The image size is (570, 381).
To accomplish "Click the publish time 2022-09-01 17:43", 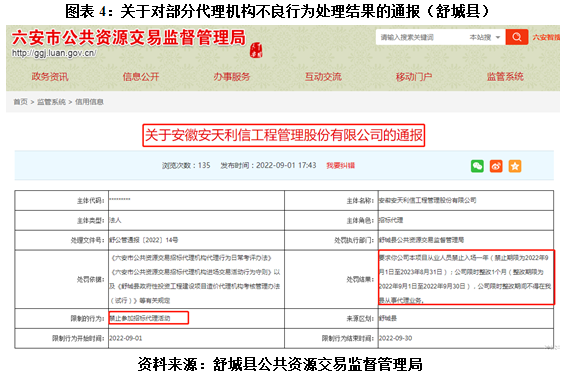I will [268, 165].
